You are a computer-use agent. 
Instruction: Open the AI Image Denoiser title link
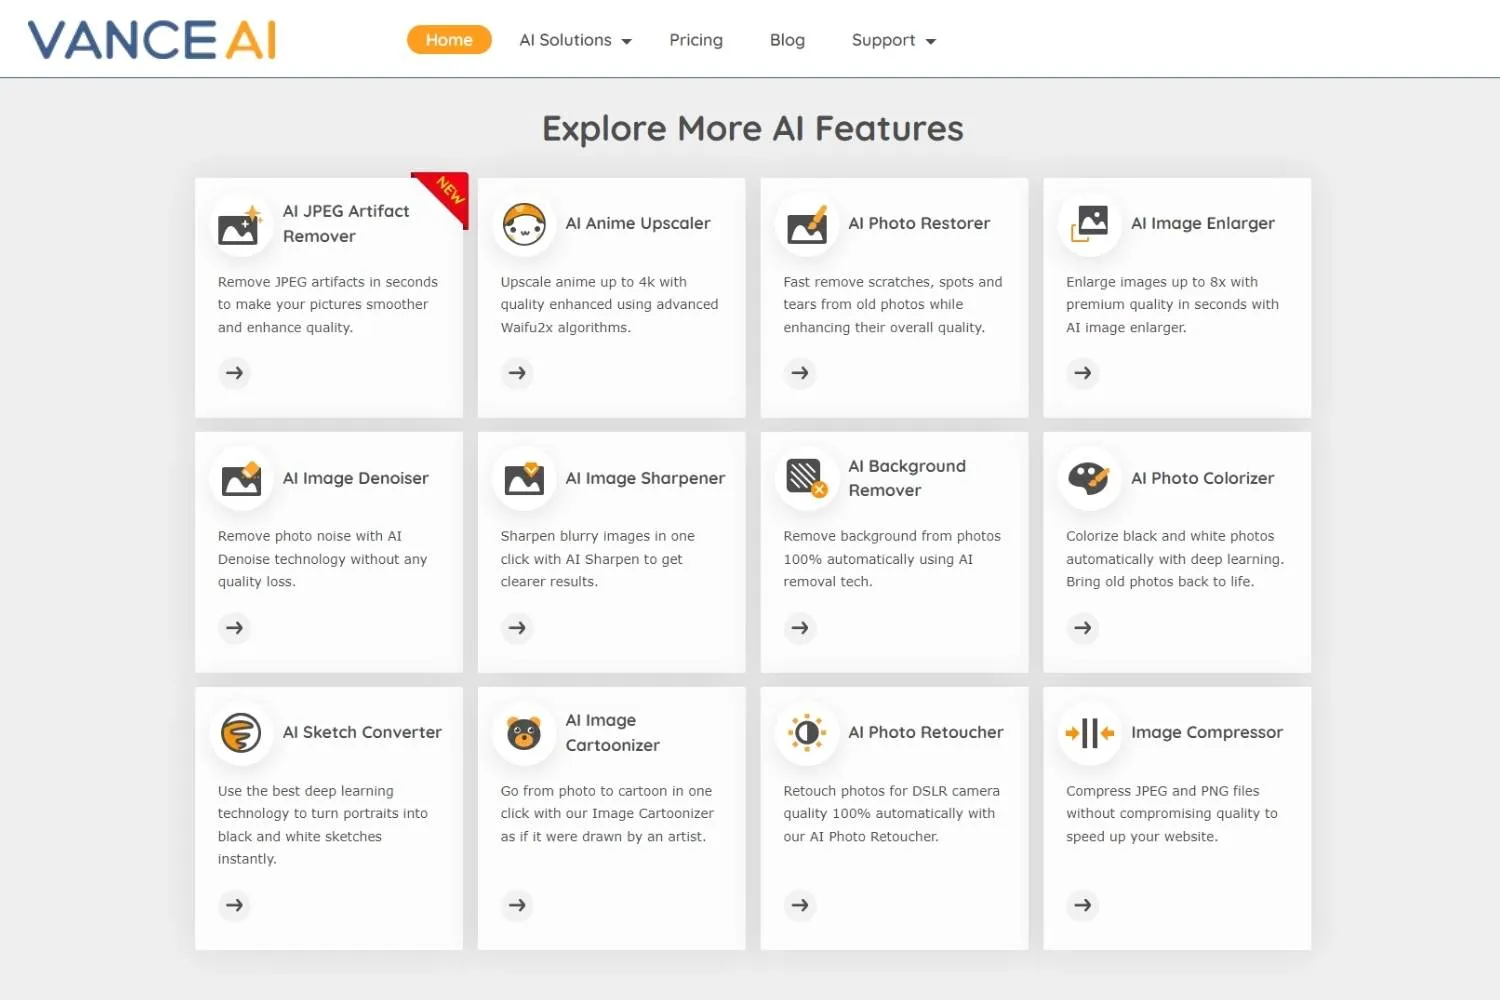355,478
